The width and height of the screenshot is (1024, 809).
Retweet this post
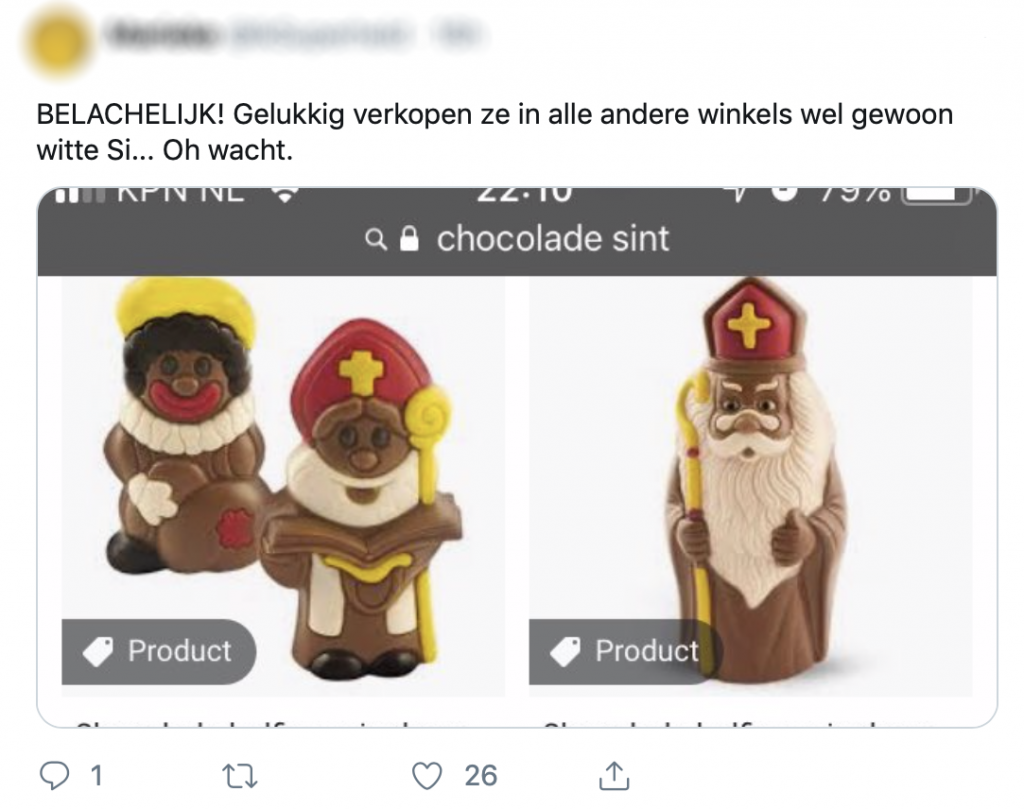point(240,774)
